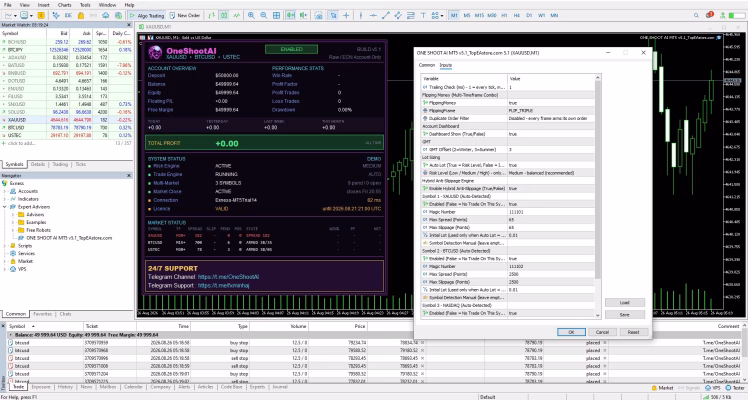Click the New Order toolbar button
Viewport: 748px width, 400px height.
point(185,15)
